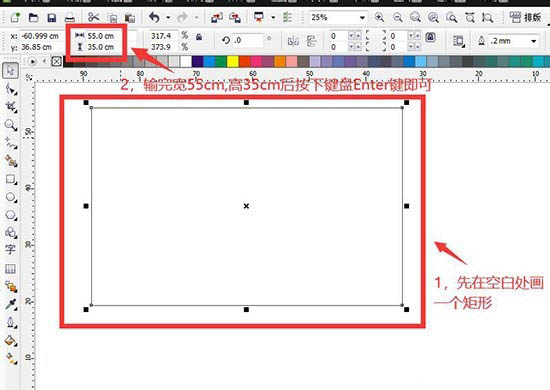The width and height of the screenshot is (550, 390).
Task: Save the document with floppy disk icon
Action: click(52, 18)
